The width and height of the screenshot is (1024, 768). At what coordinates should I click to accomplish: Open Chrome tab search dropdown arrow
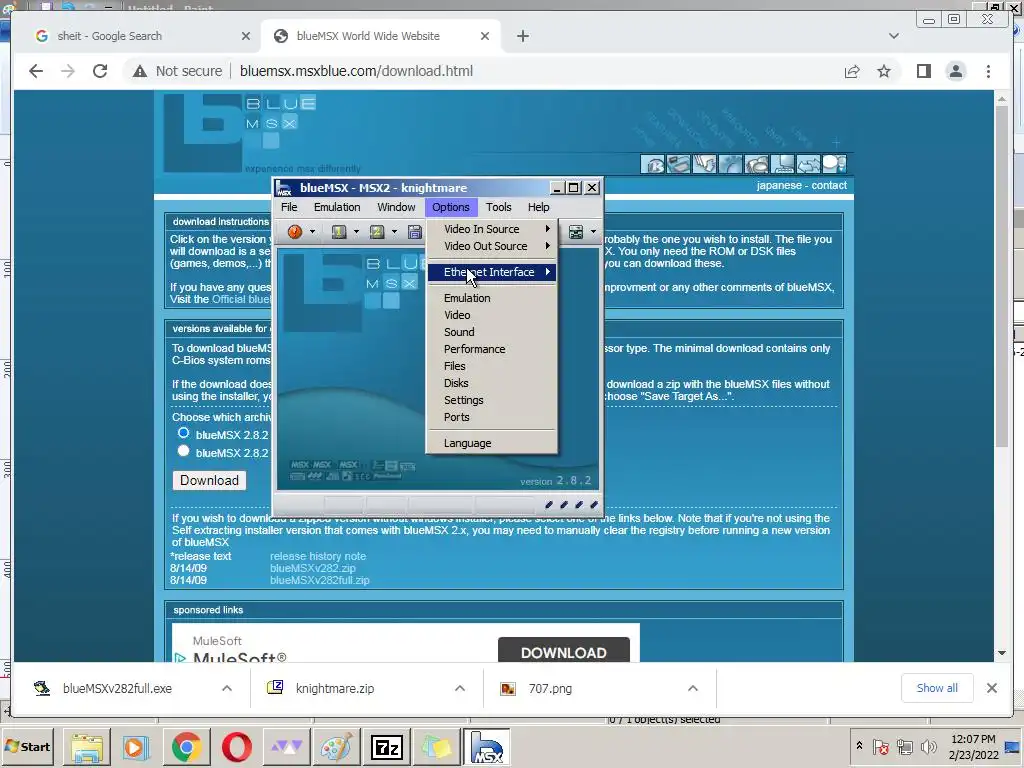tap(893, 36)
